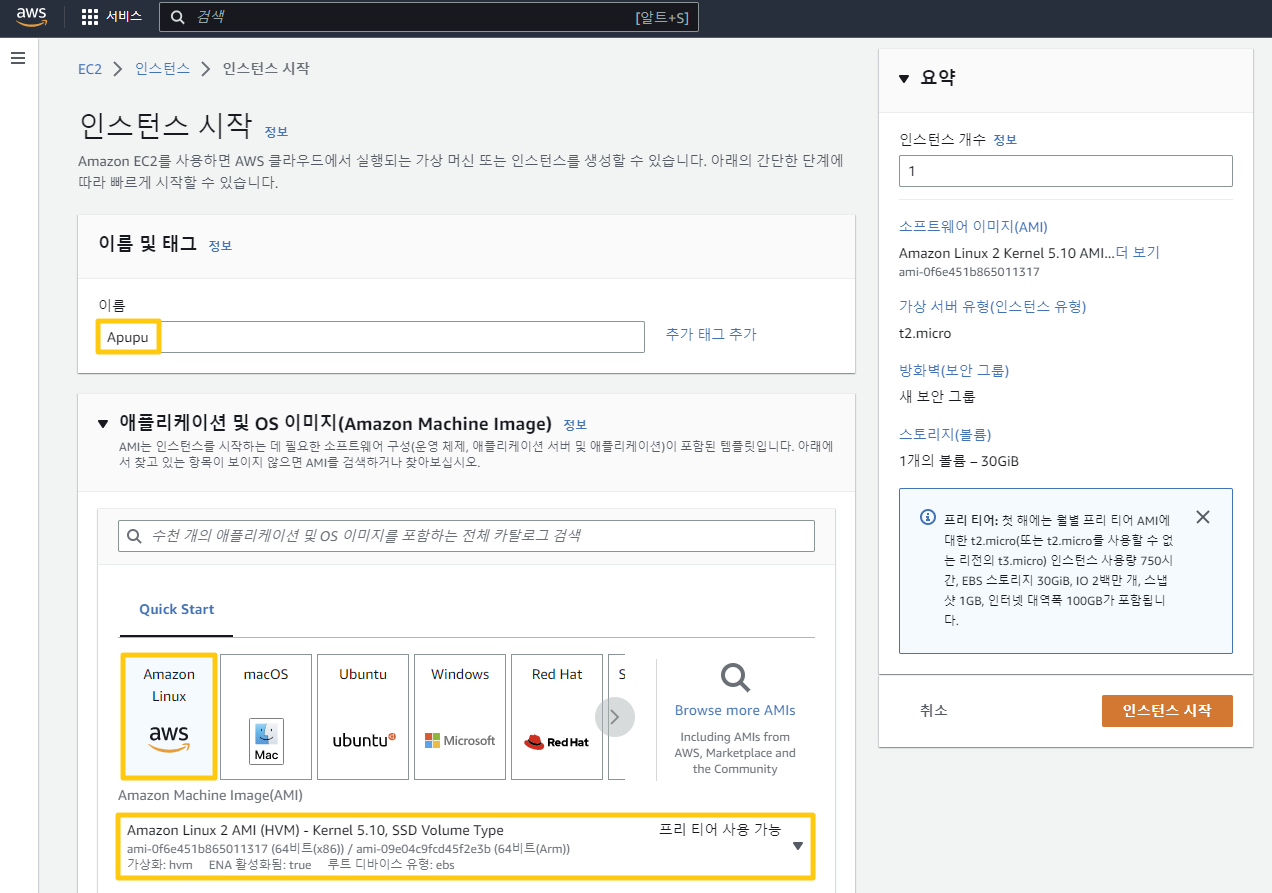
Task: Open 정보 link beside 이름 및 태그
Action: pos(220,246)
